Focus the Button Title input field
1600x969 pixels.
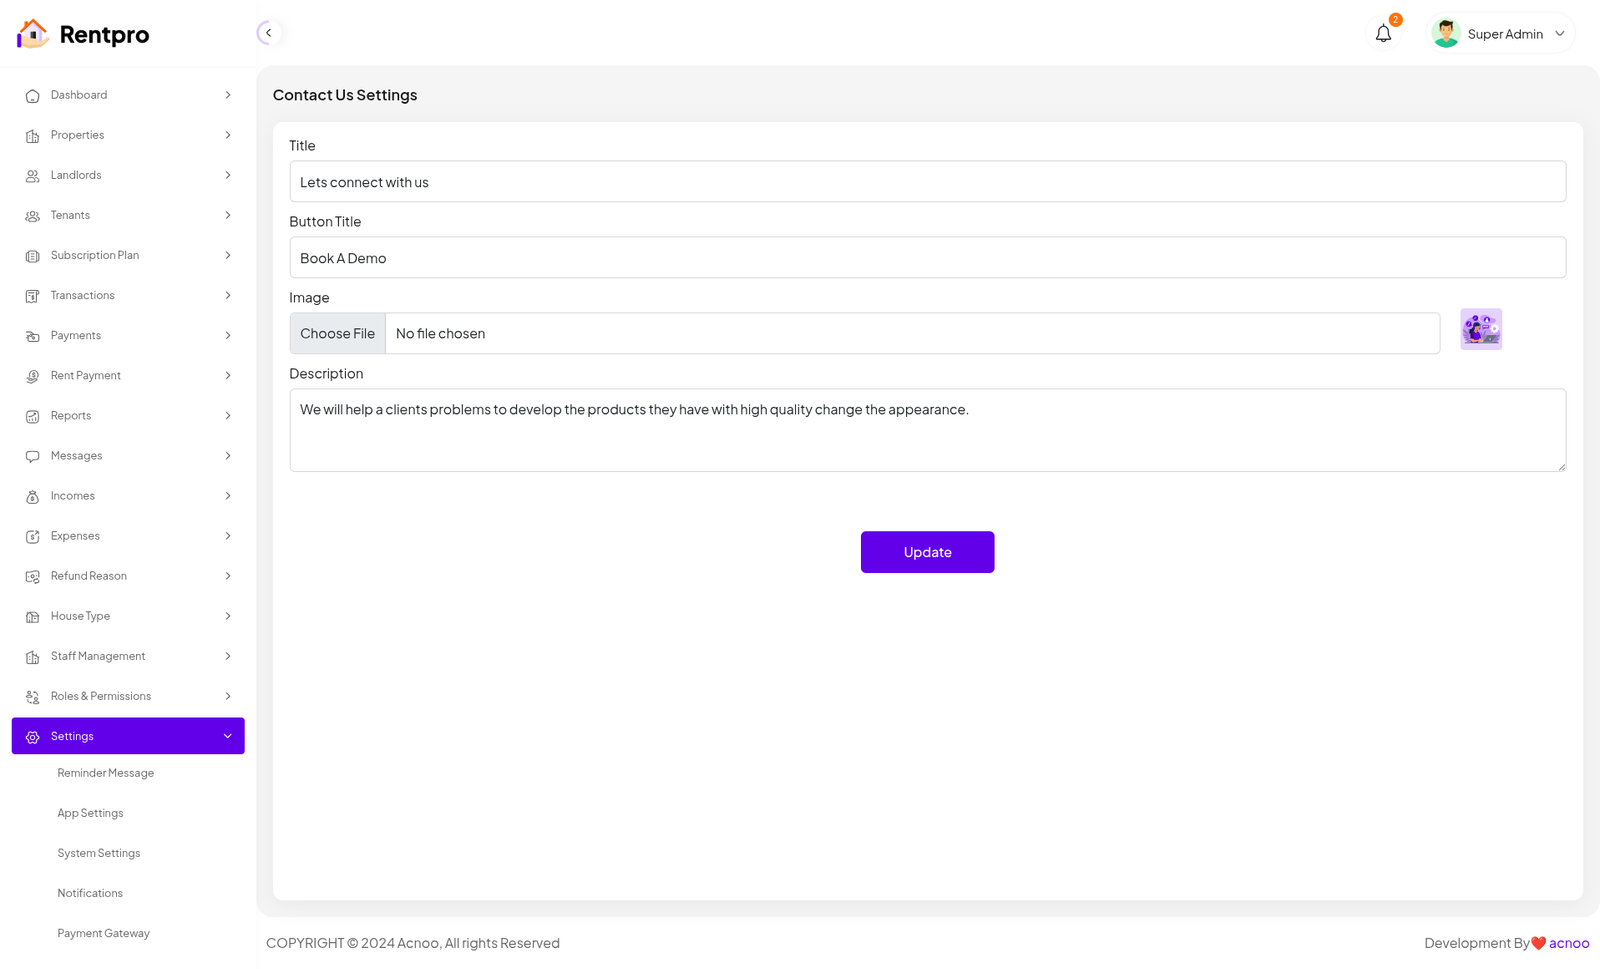coord(927,258)
